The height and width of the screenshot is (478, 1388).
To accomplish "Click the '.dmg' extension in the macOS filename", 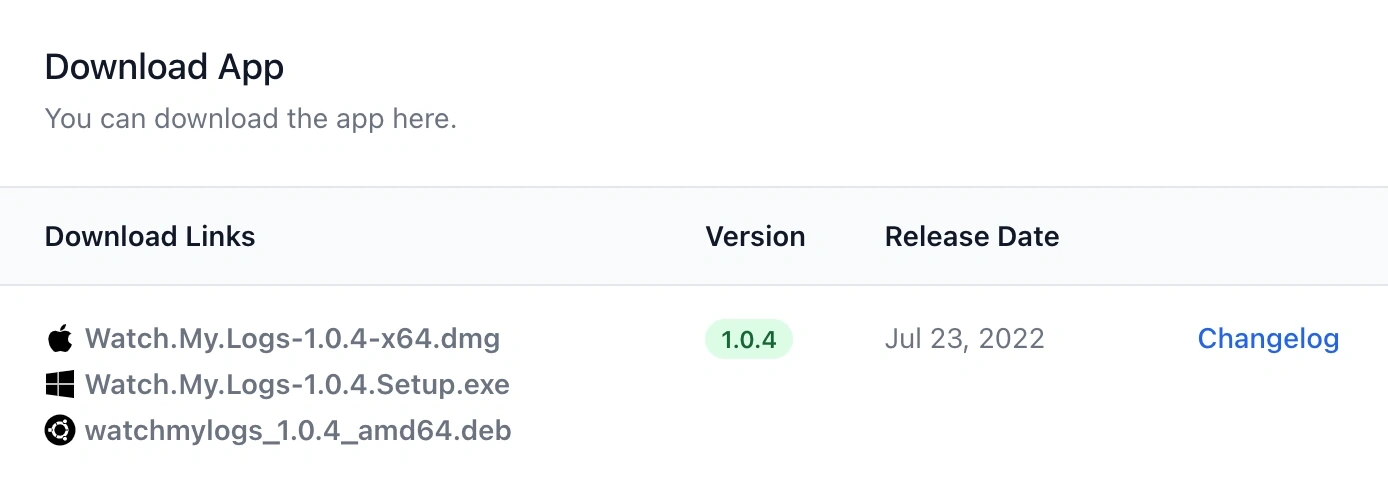I will click(468, 338).
